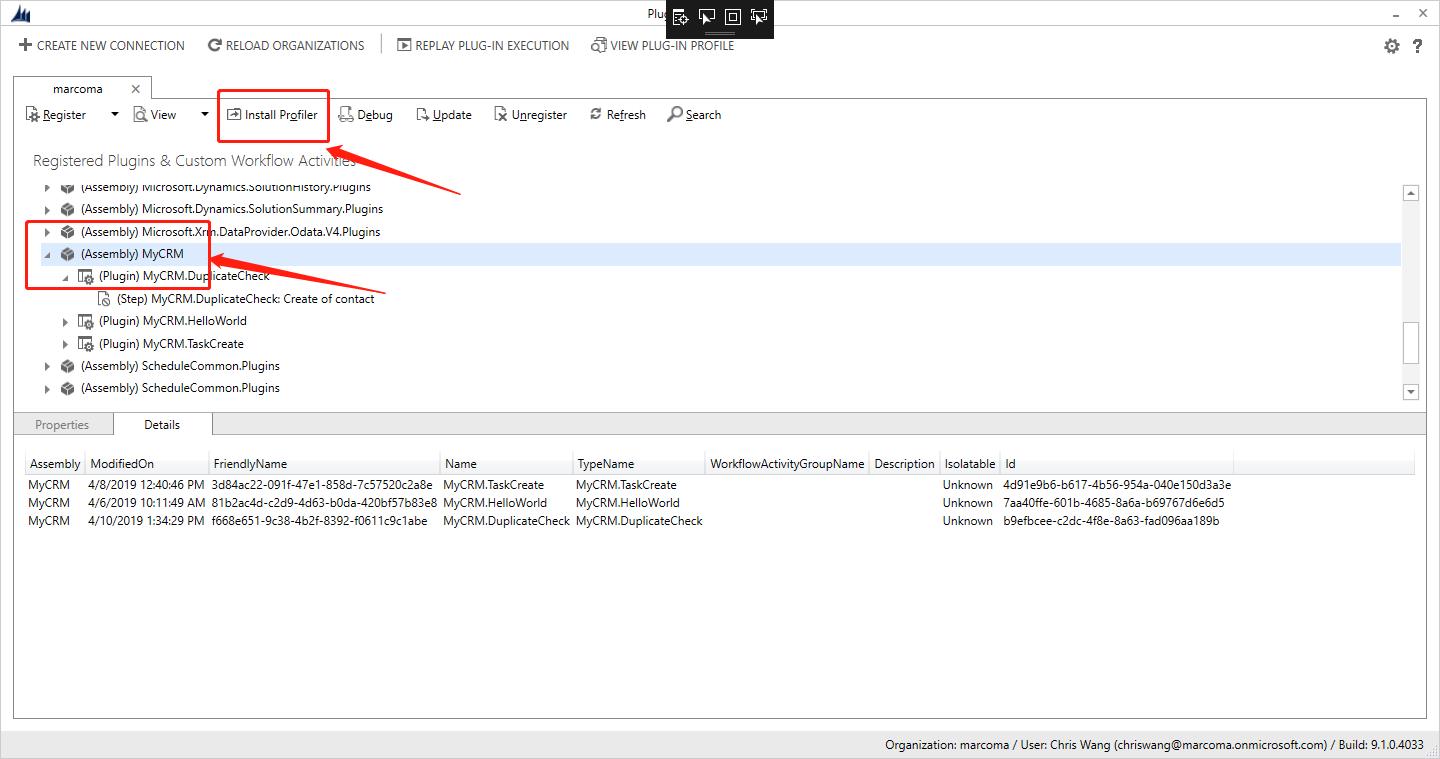This screenshot has height=759, width=1440.
Task: Click the Odata.V4.Plugins assembly icon
Action: (x=67, y=232)
